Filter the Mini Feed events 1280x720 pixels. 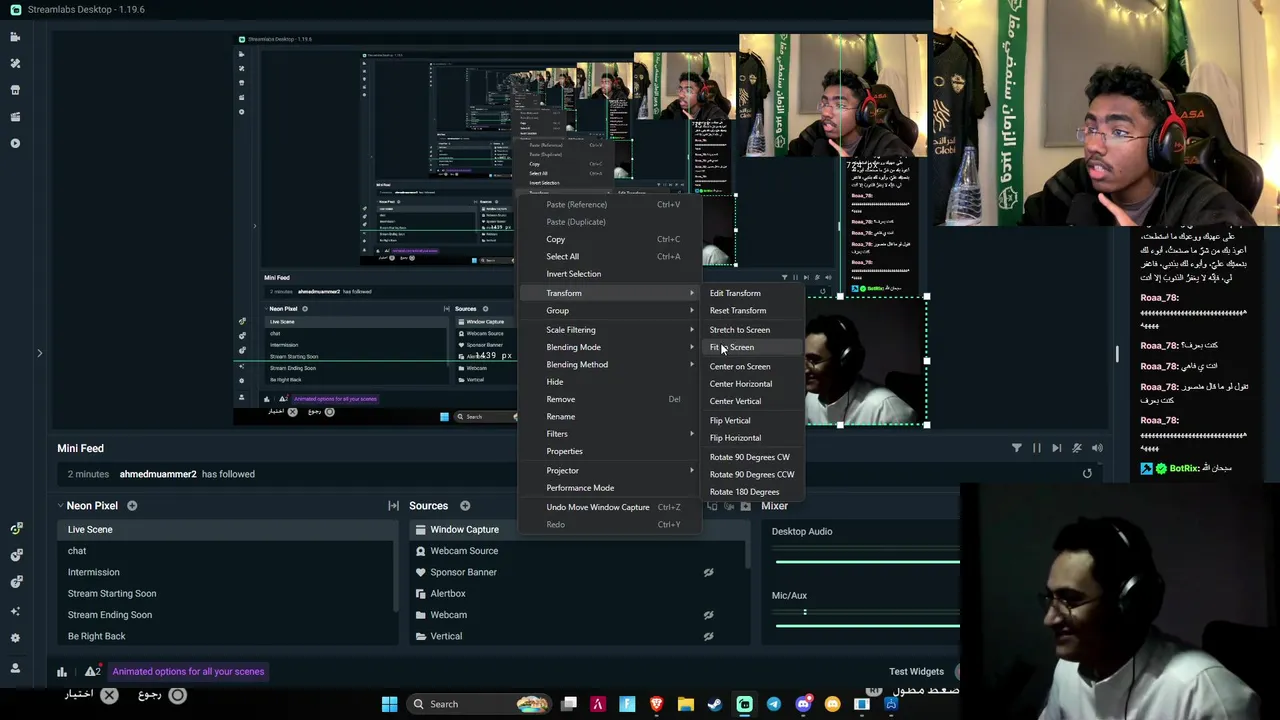[x=1017, y=448]
